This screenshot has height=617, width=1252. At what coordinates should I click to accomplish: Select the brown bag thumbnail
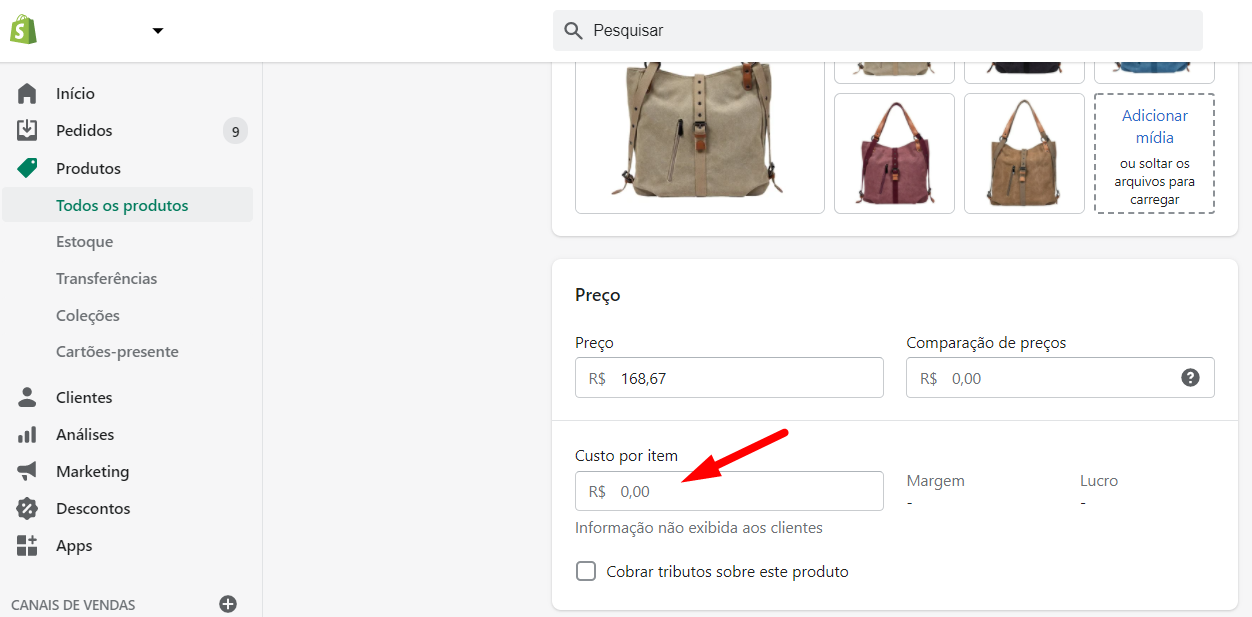pos(1024,153)
